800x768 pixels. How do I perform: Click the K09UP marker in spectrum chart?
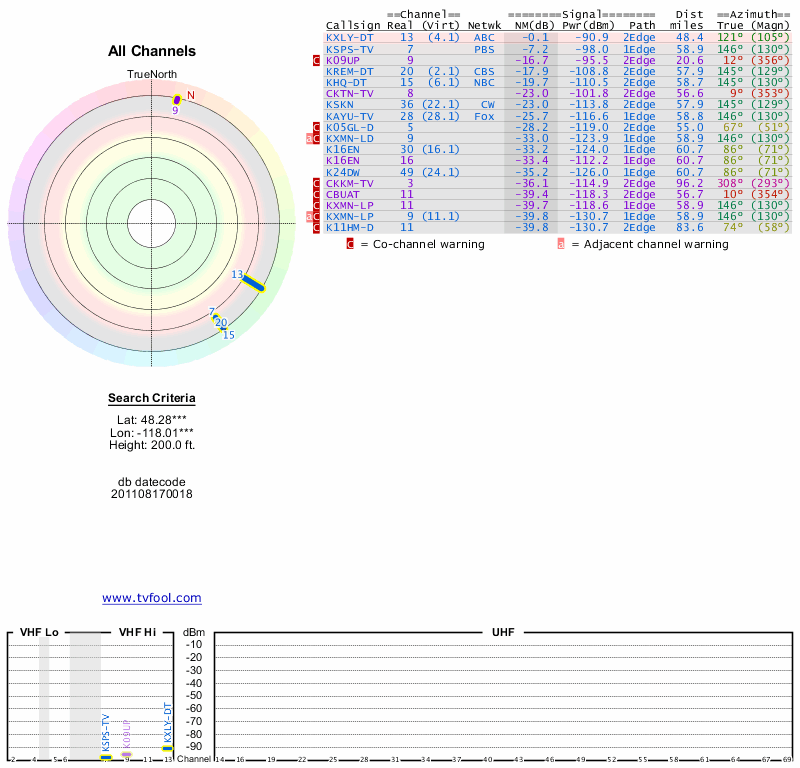(x=127, y=753)
